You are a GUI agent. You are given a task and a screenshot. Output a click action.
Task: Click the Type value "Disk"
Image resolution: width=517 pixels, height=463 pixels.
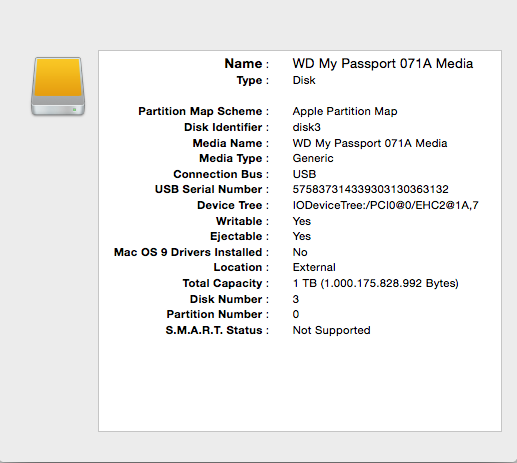pyautogui.click(x=304, y=80)
